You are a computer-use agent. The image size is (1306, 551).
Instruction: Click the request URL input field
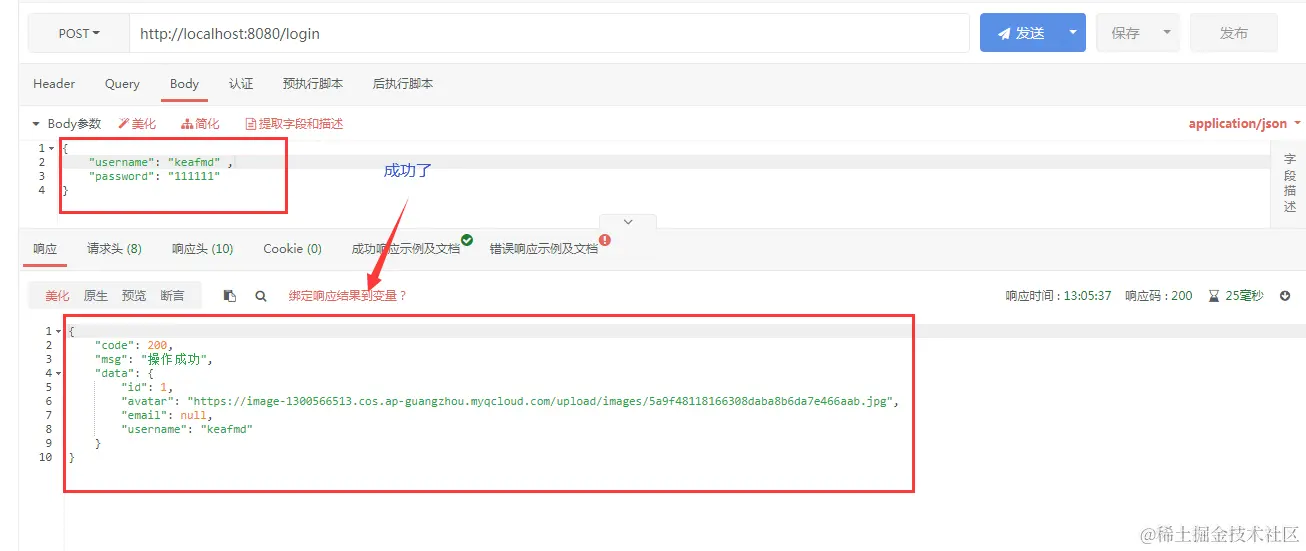(549, 33)
